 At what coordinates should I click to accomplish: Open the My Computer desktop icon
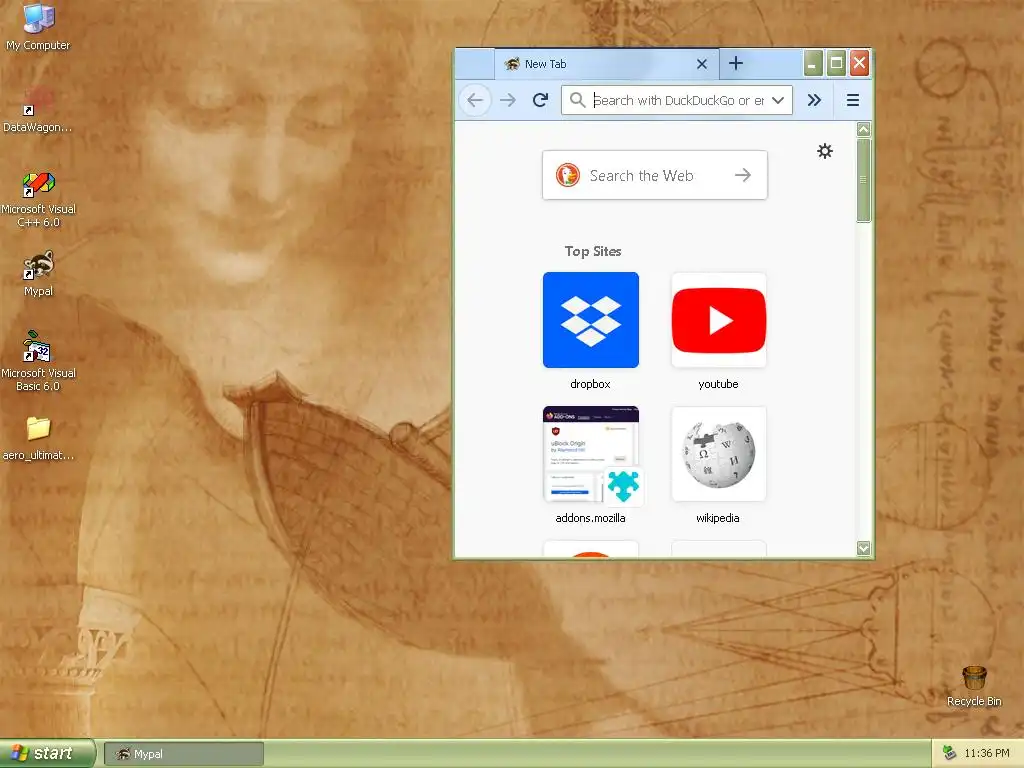(38, 26)
